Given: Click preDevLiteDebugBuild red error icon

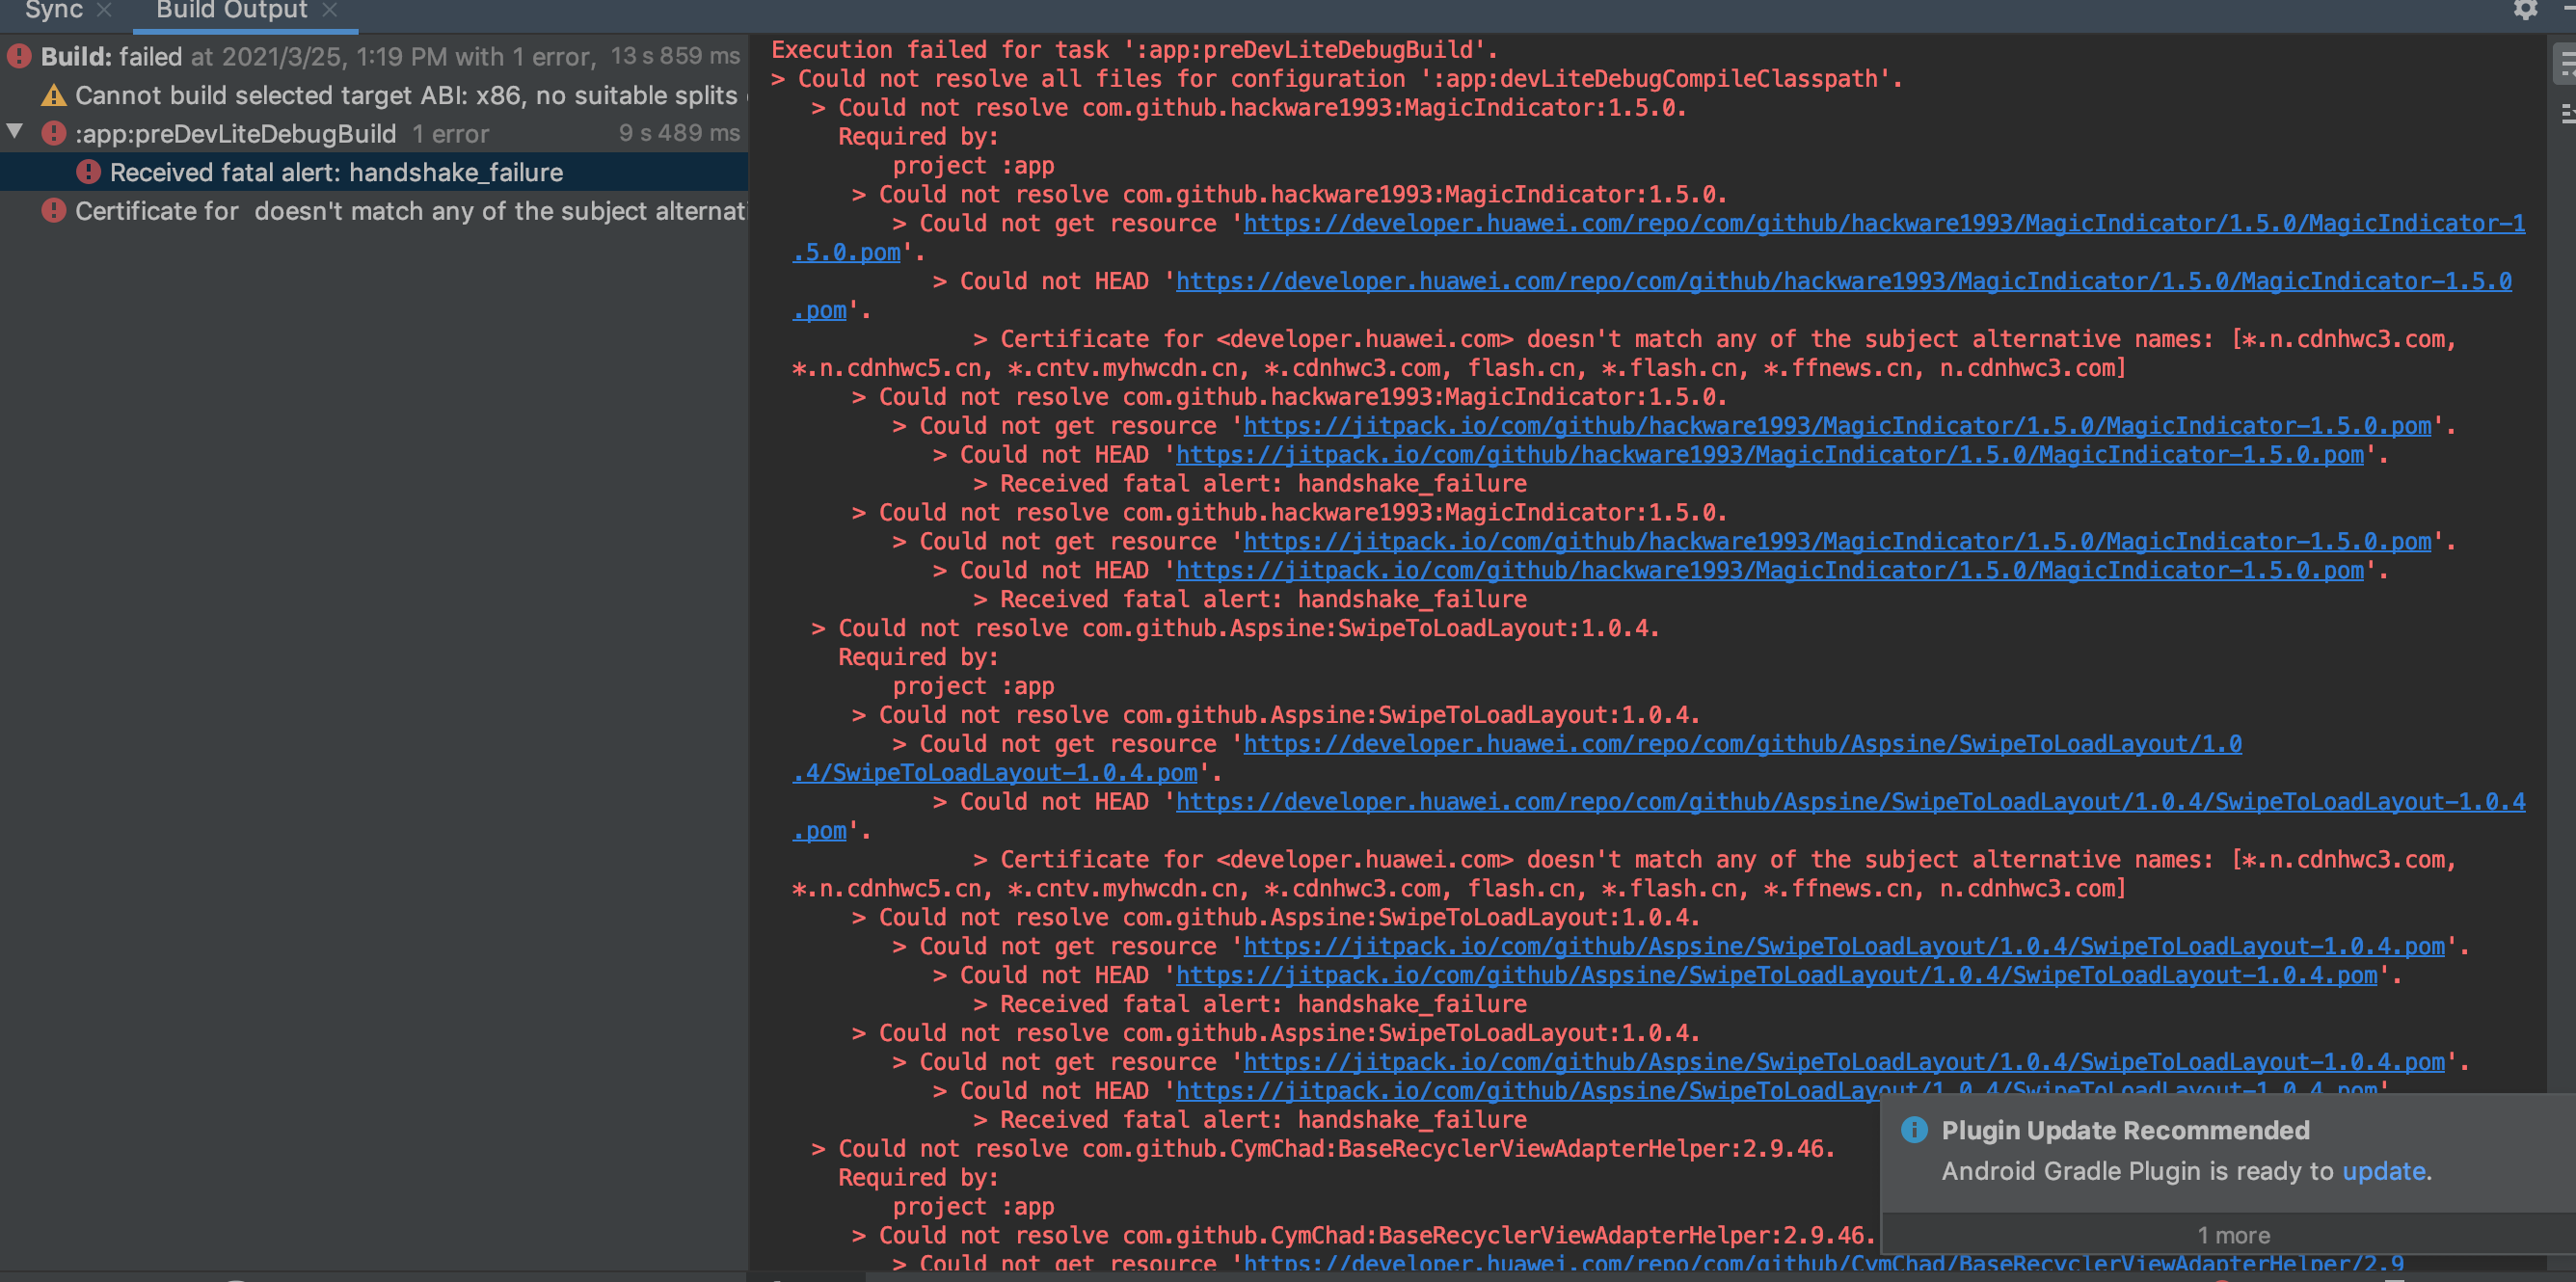Looking at the screenshot, I should point(54,133).
